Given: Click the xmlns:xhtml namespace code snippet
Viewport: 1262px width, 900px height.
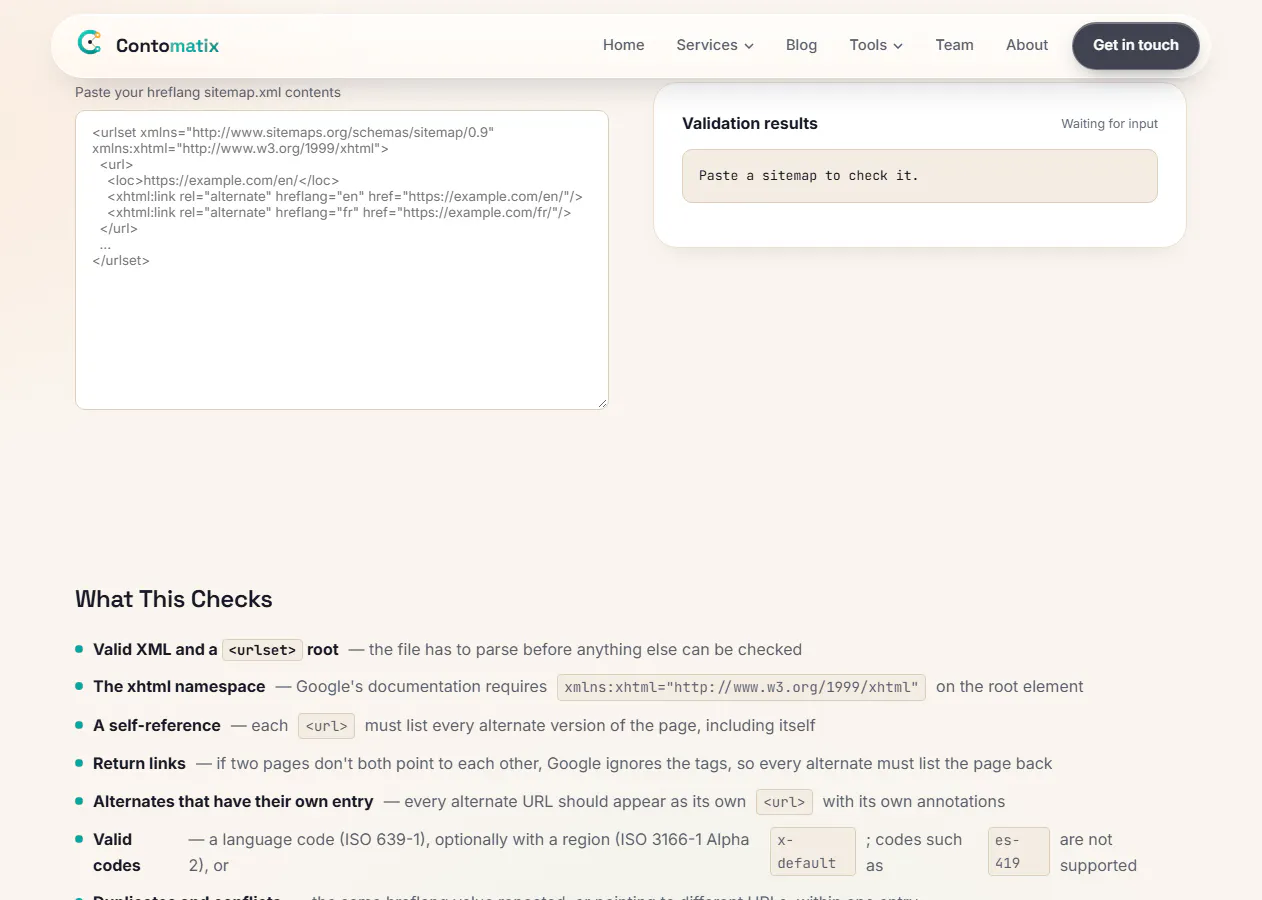Looking at the screenshot, I should 741,687.
